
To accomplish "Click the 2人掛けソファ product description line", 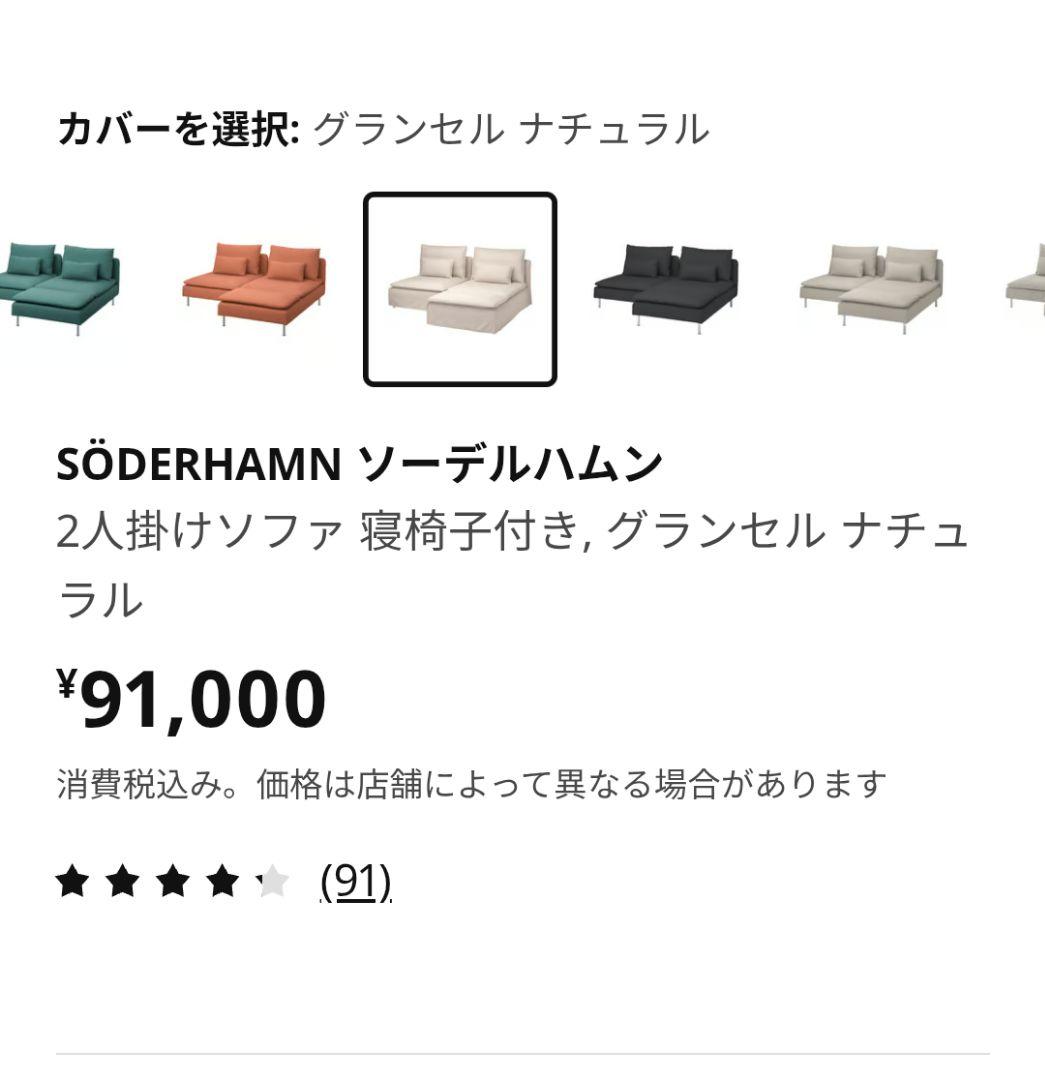I will point(510,535).
